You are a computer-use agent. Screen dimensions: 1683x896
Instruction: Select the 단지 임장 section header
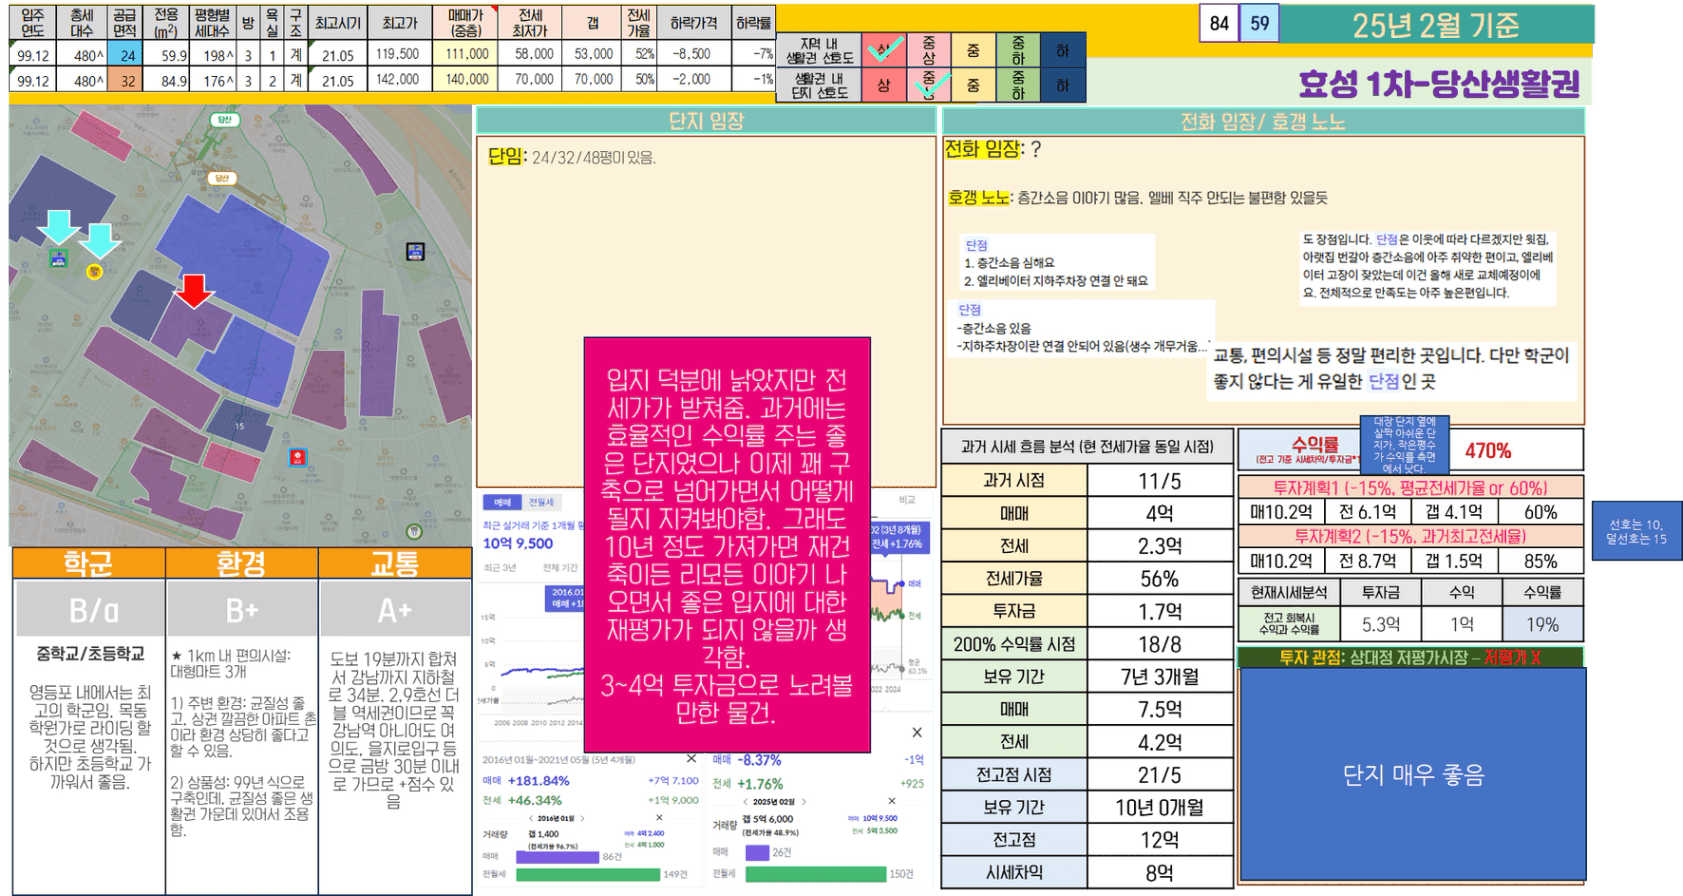[x=705, y=121]
